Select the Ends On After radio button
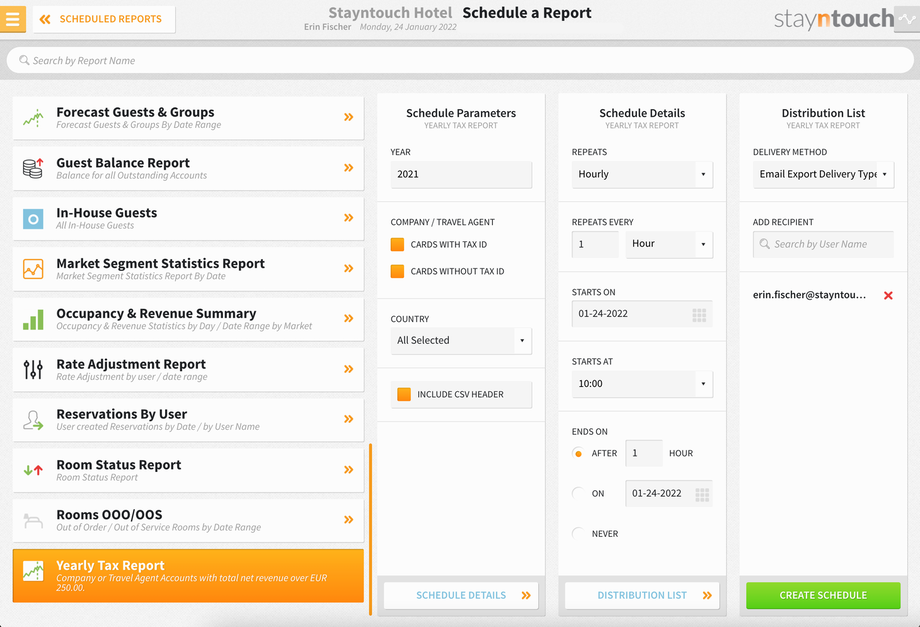 point(578,453)
